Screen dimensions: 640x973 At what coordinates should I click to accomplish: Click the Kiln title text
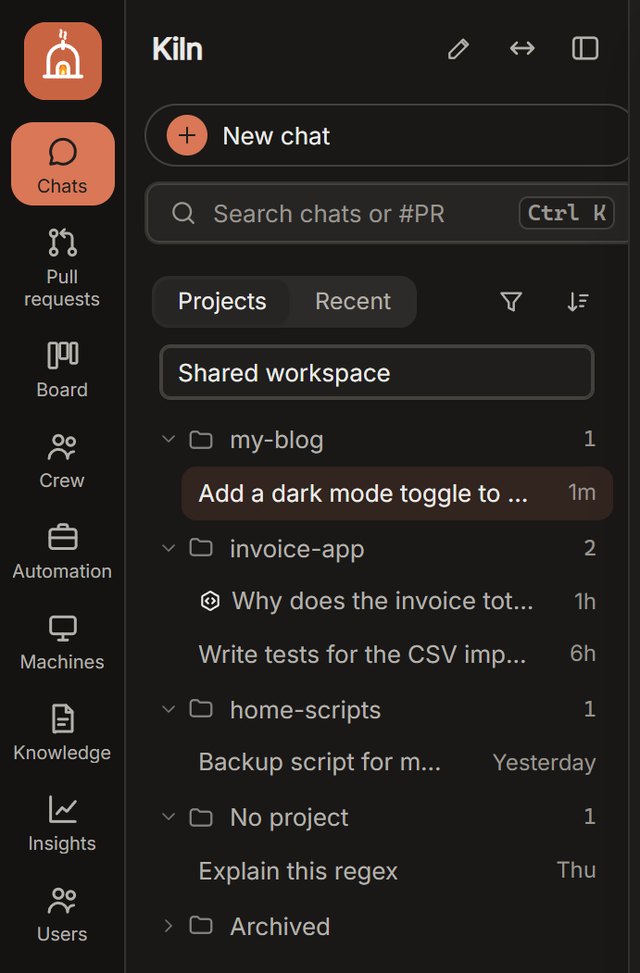[x=178, y=49]
